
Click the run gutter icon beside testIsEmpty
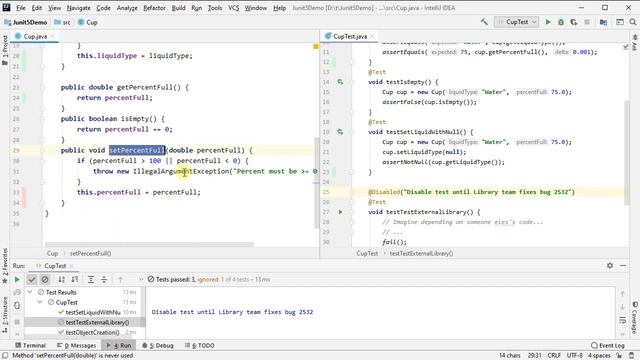(x=340, y=82)
